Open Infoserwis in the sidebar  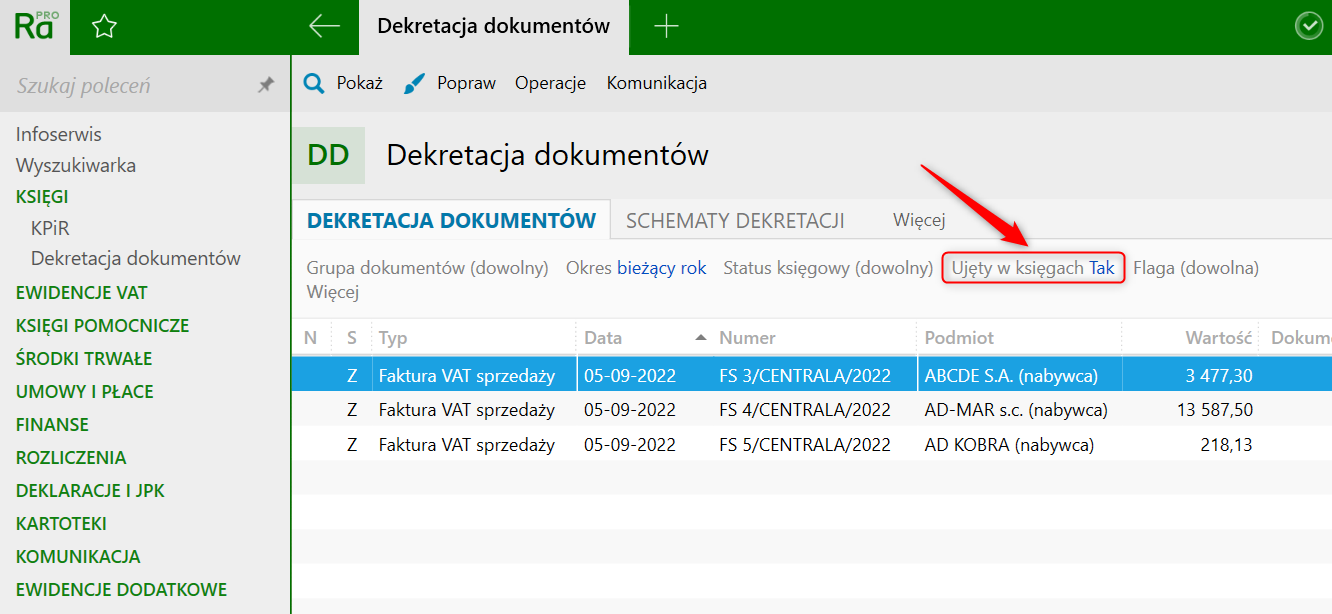coord(59,134)
